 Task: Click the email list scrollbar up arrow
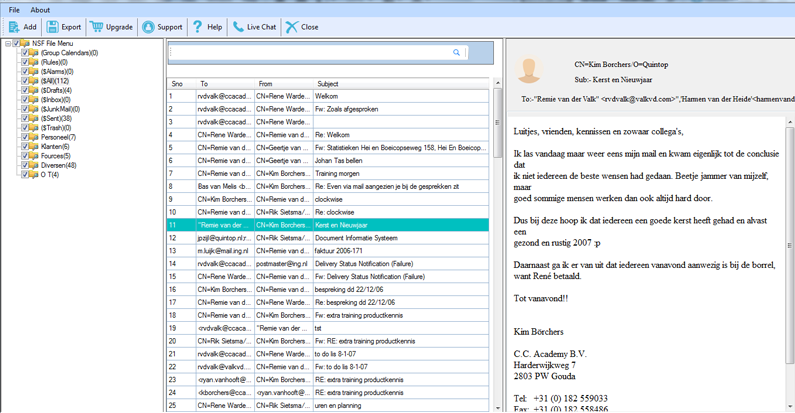(x=497, y=83)
